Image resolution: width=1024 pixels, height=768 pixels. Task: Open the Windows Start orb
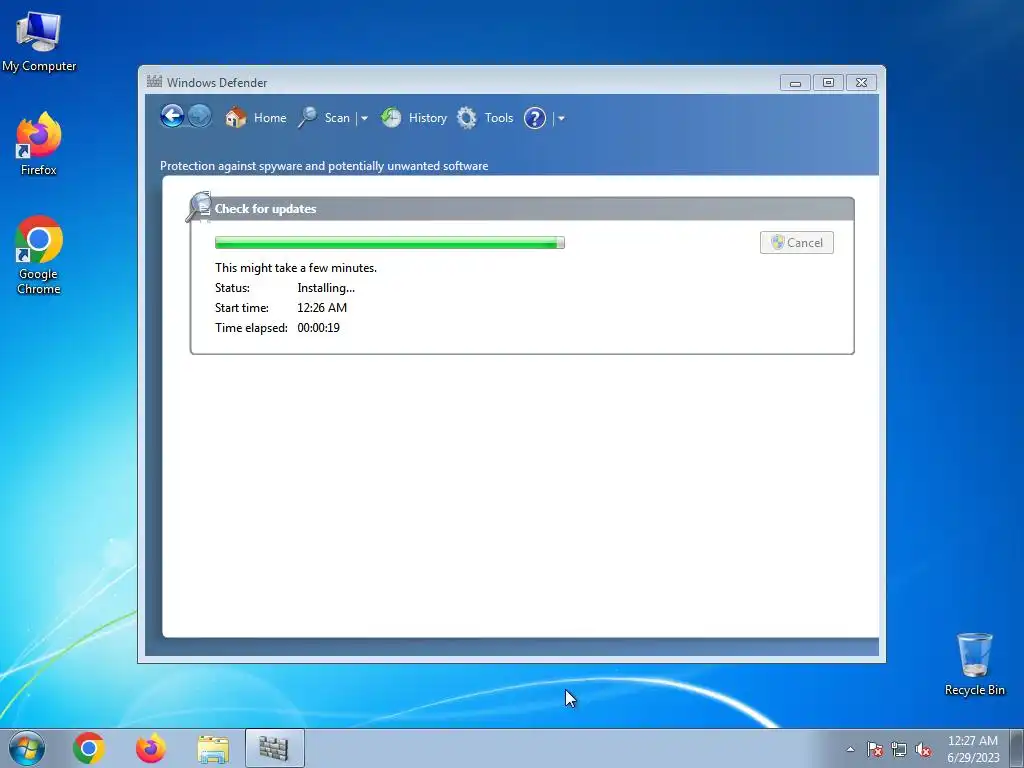(27, 748)
